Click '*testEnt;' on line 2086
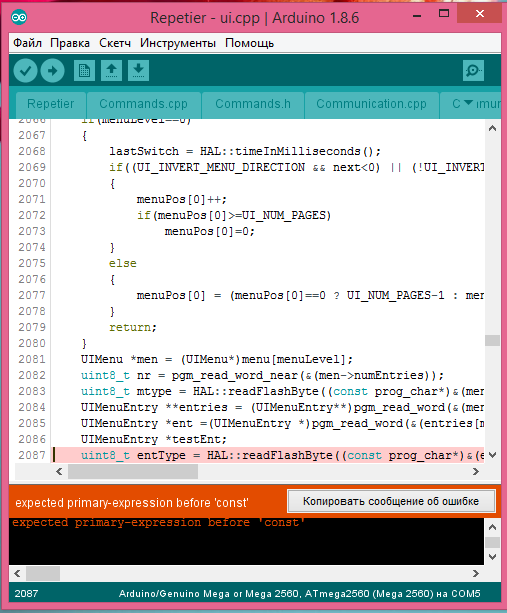The height and width of the screenshot is (613, 507). click(196, 440)
